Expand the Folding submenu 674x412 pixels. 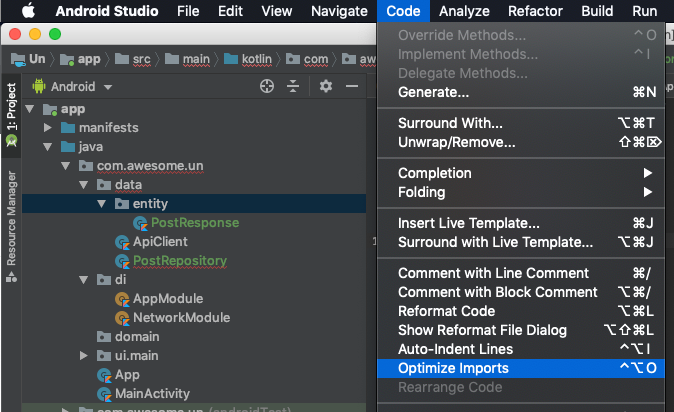click(521, 192)
